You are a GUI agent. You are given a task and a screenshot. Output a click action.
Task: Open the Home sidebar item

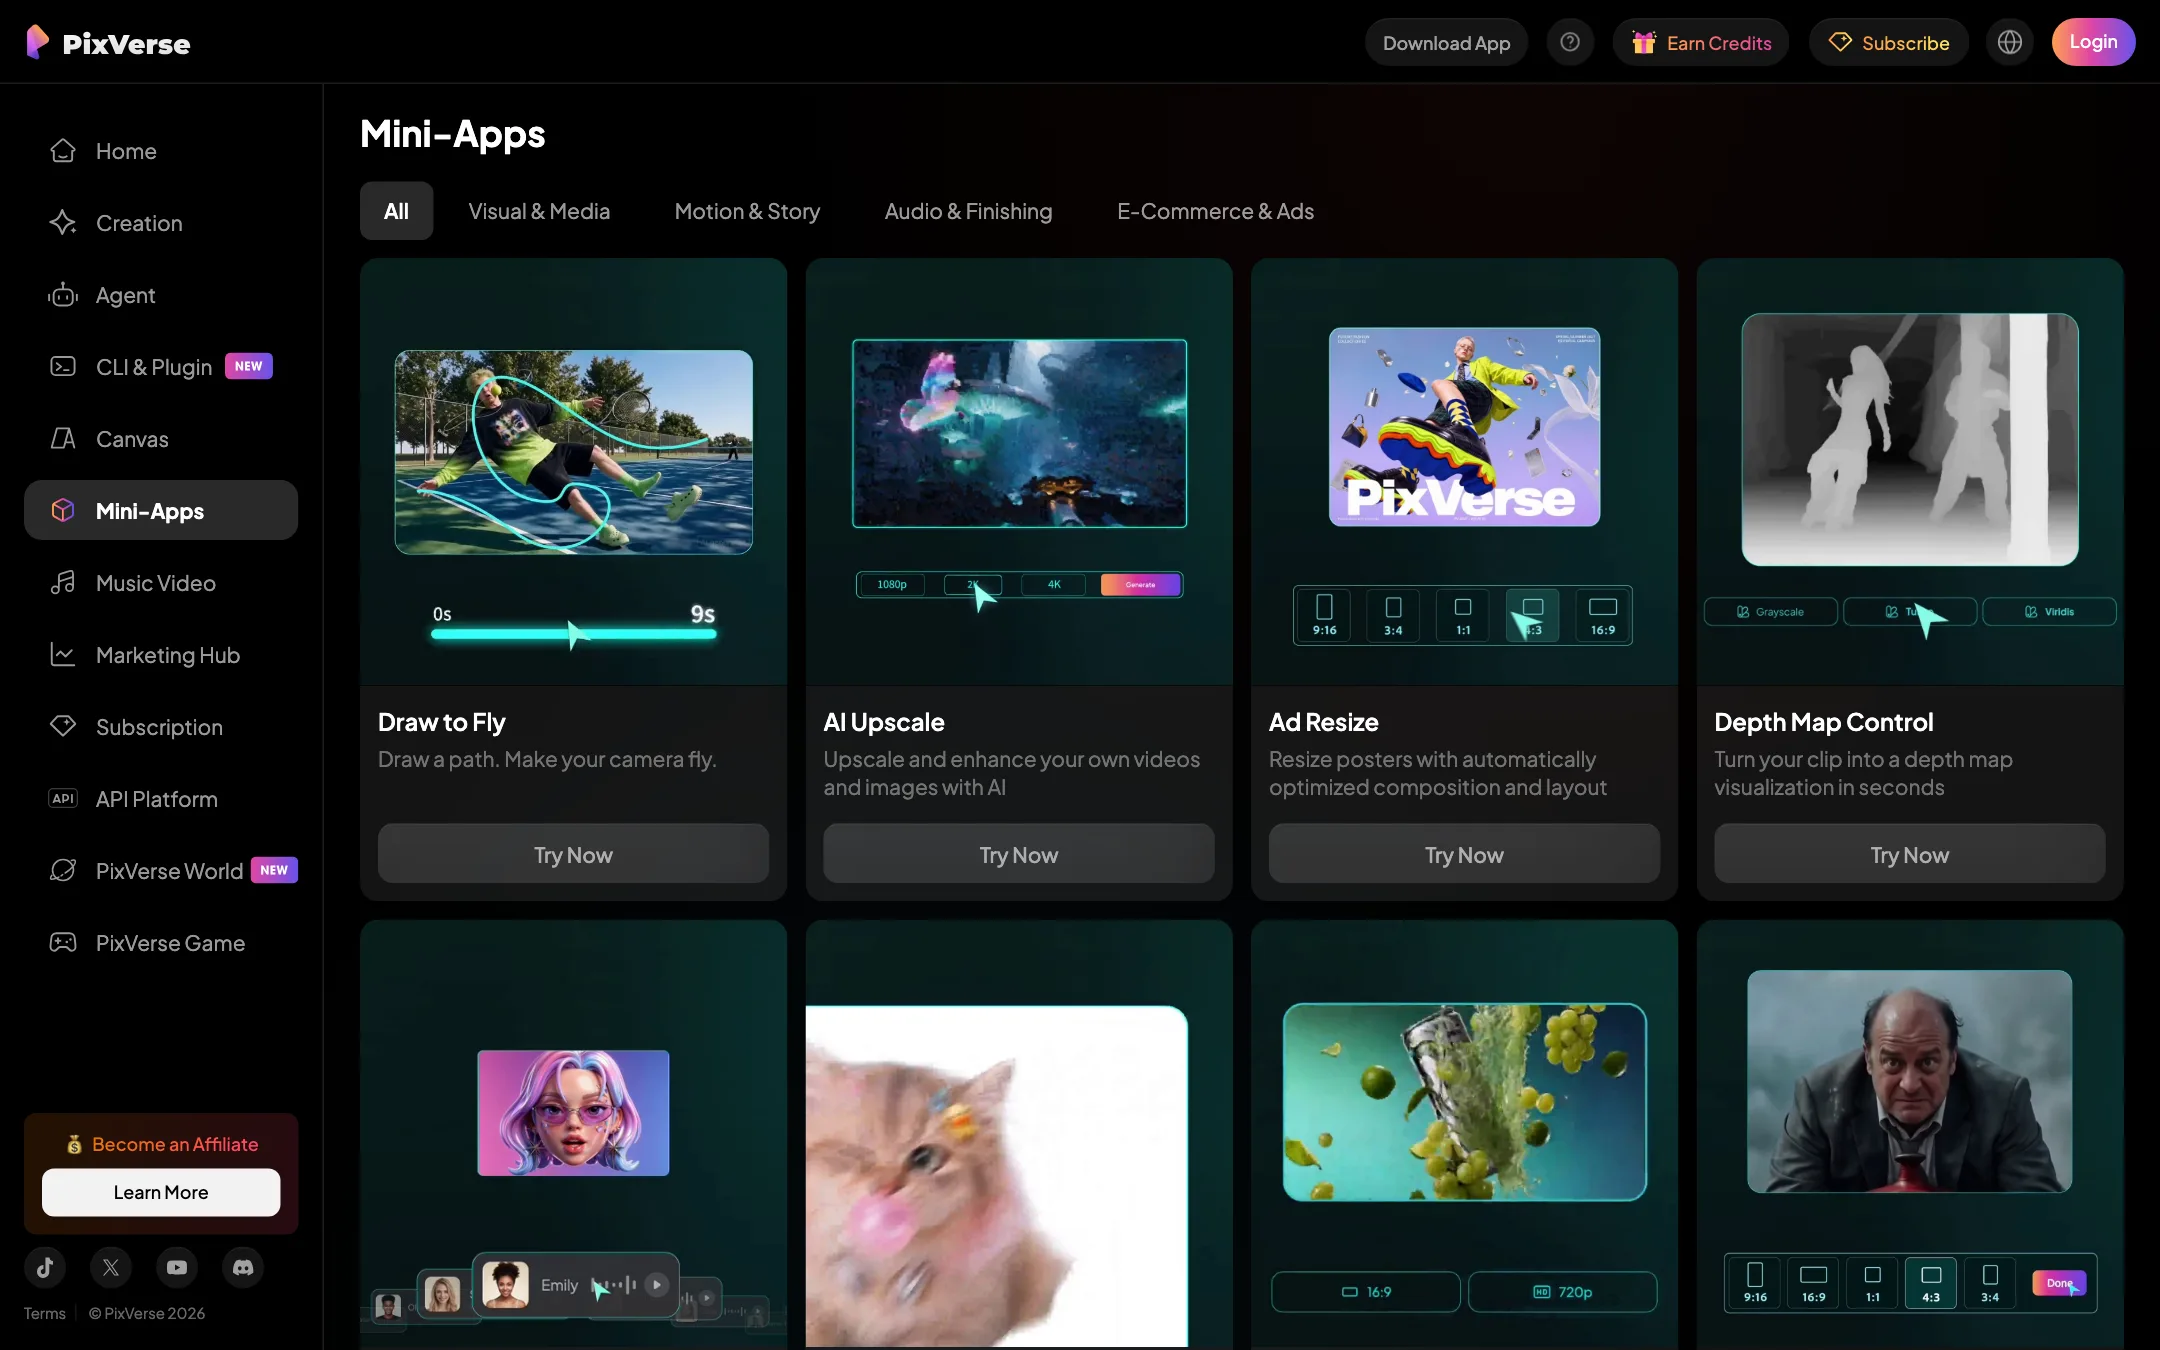tap(160, 151)
